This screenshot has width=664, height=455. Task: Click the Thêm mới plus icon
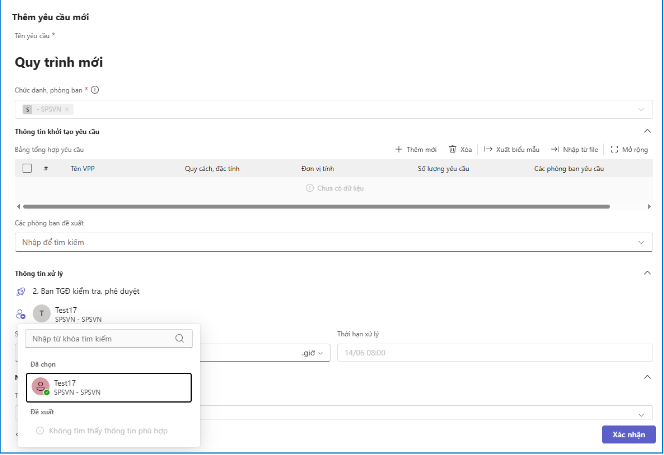coord(399,149)
